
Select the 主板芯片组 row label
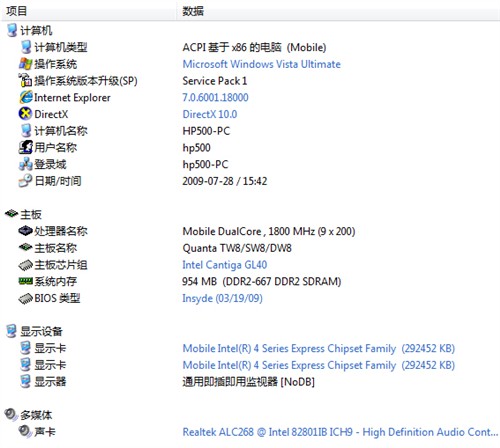pos(61,265)
